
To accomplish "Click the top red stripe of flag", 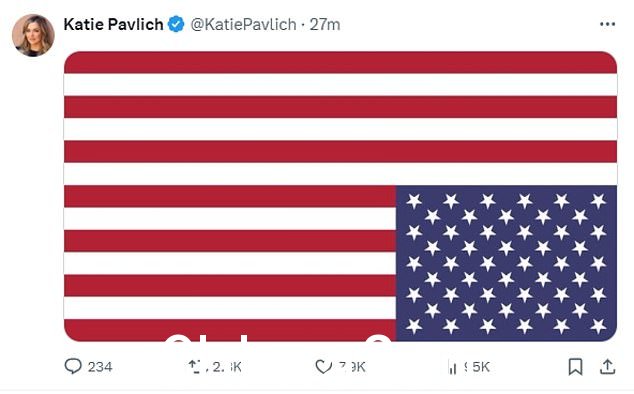I will 340,62.
